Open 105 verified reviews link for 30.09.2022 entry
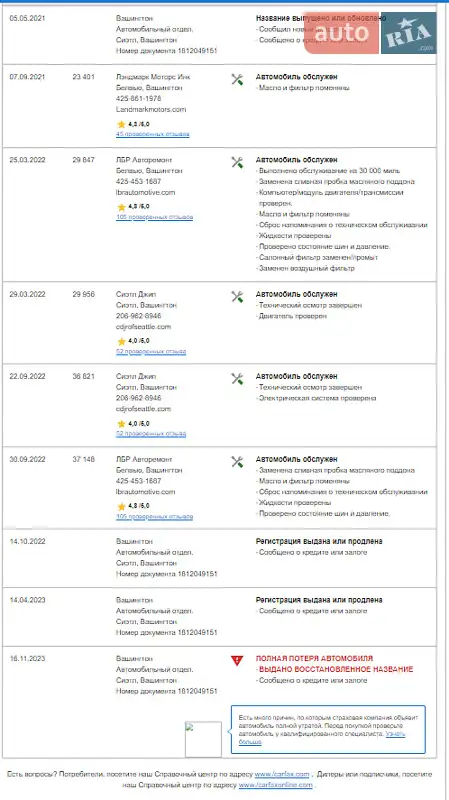 tap(154, 517)
